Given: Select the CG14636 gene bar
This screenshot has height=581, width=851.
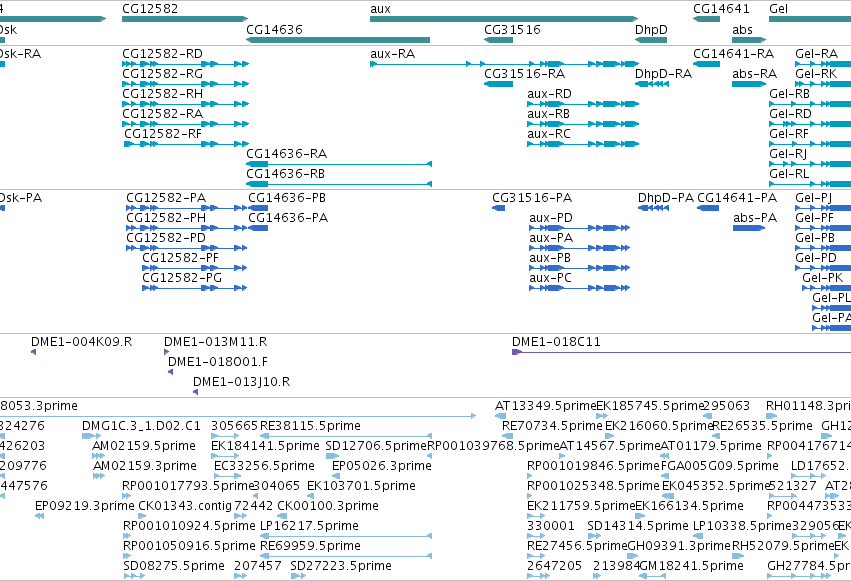Looking at the screenshot, I should (x=338, y=40).
